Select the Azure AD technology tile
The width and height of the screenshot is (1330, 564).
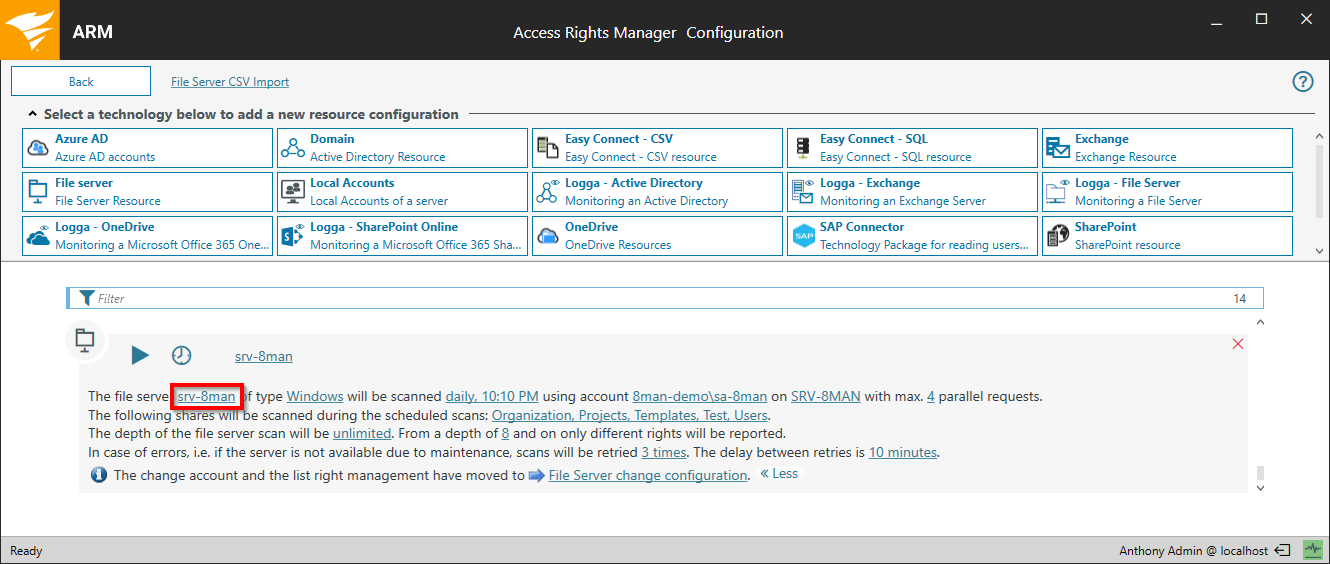click(147, 148)
